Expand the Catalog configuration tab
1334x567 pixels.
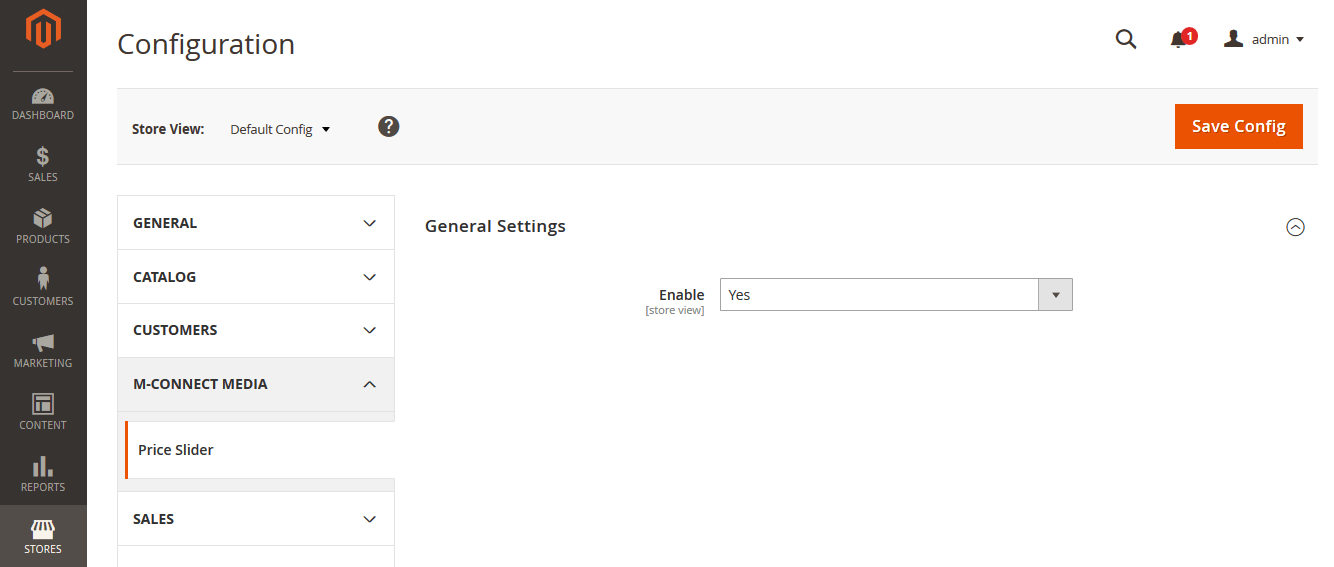pos(256,277)
